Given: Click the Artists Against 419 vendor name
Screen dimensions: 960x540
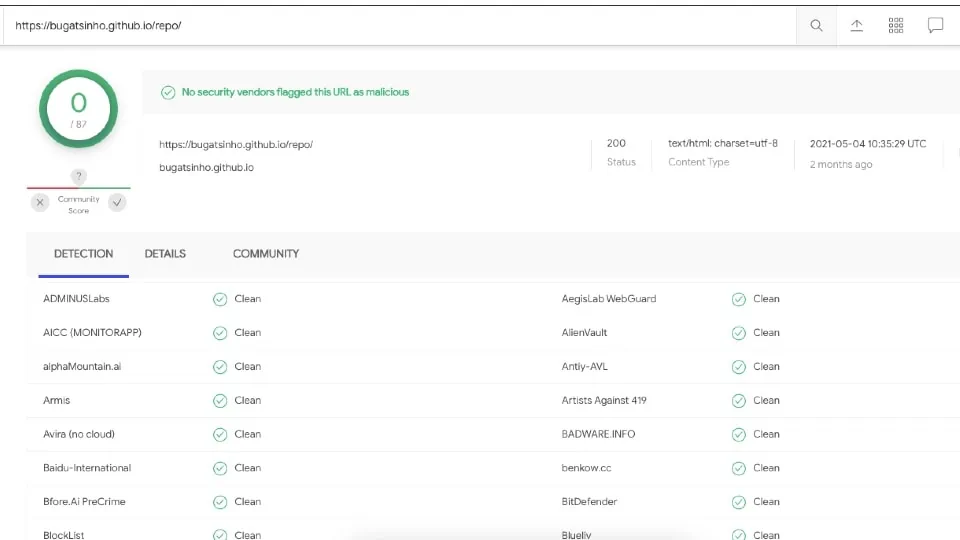Looking at the screenshot, I should point(604,400).
